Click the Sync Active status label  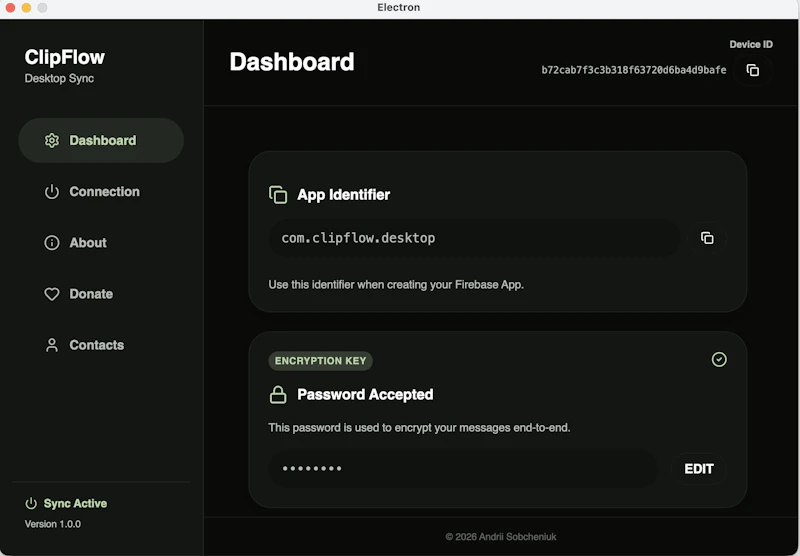pyautogui.click(x=75, y=503)
